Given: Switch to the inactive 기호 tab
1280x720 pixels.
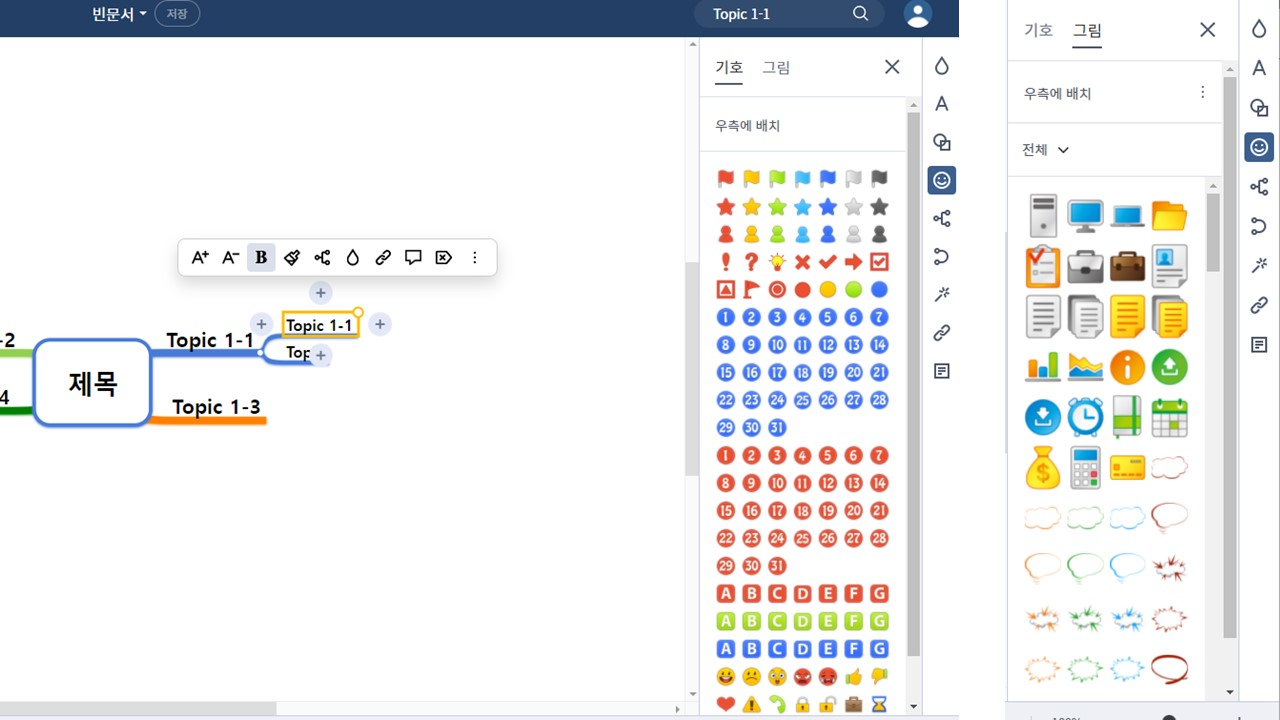Looking at the screenshot, I should click(x=1038, y=31).
